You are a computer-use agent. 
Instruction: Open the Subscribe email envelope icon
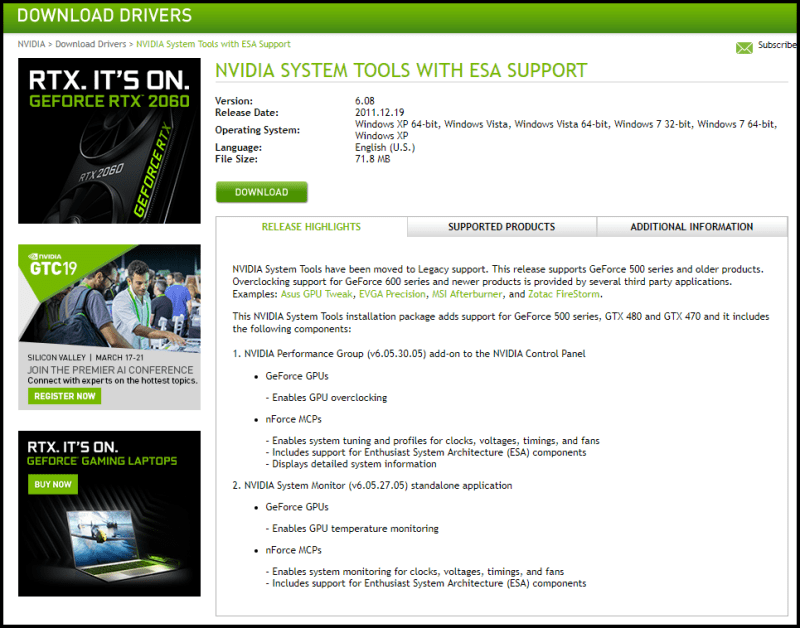pyautogui.click(x=744, y=47)
